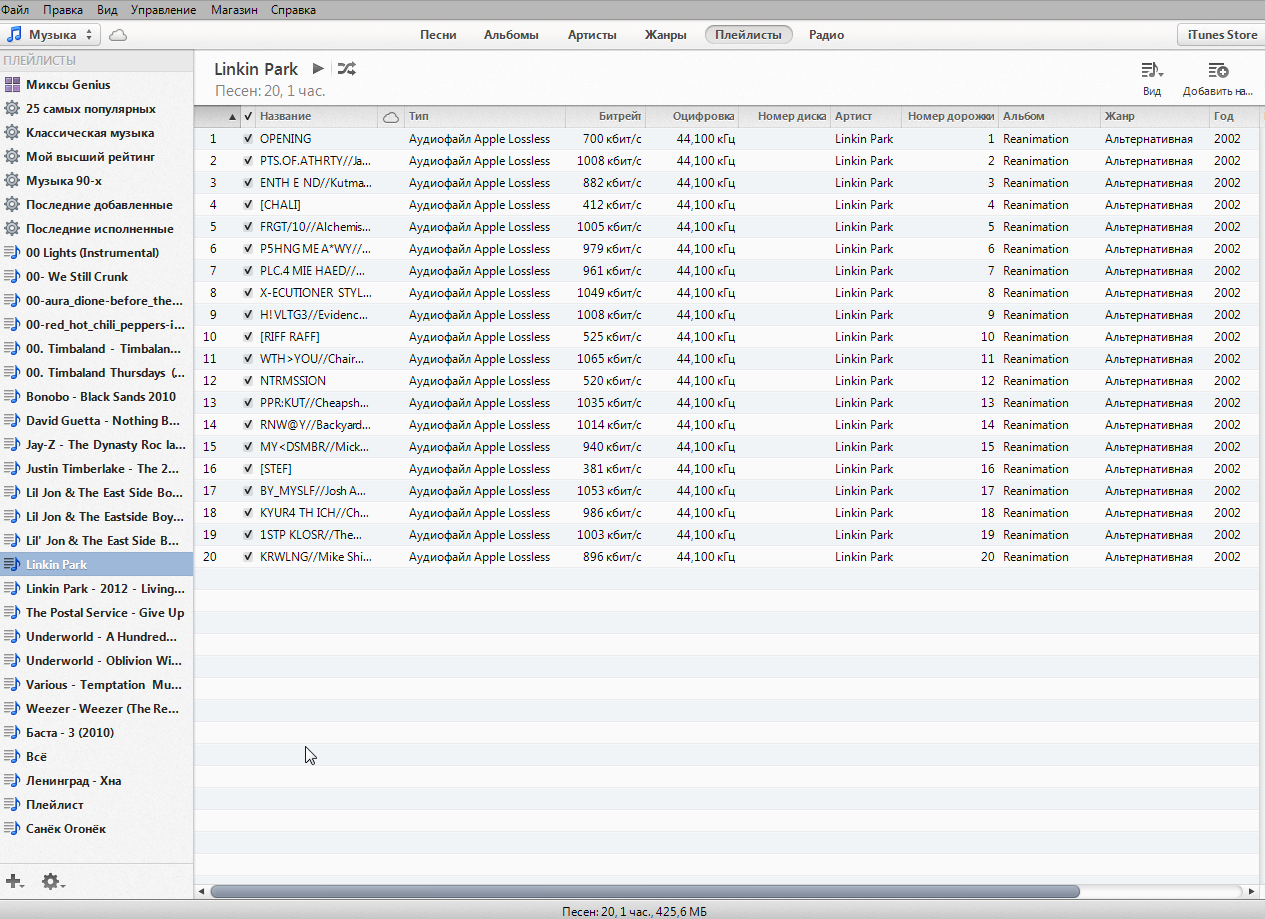Sort by the track order arrow header
Screen dimensions: 1265x919
[x=218, y=117]
